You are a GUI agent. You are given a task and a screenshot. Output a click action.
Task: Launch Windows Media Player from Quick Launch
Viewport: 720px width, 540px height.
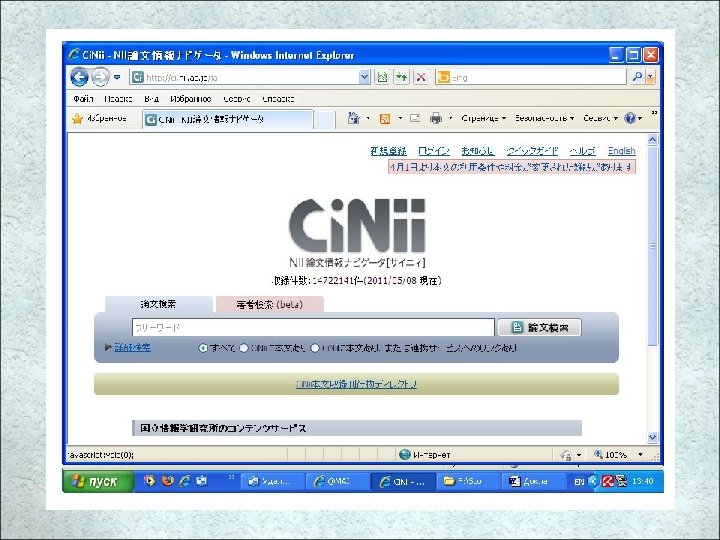click(x=150, y=481)
